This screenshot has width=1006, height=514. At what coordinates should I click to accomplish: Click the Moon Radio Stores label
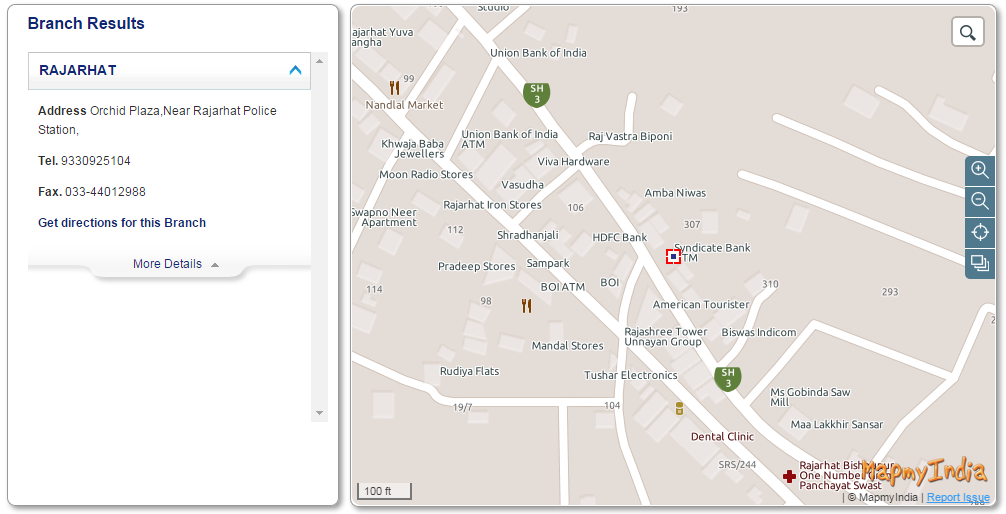(426, 175)
